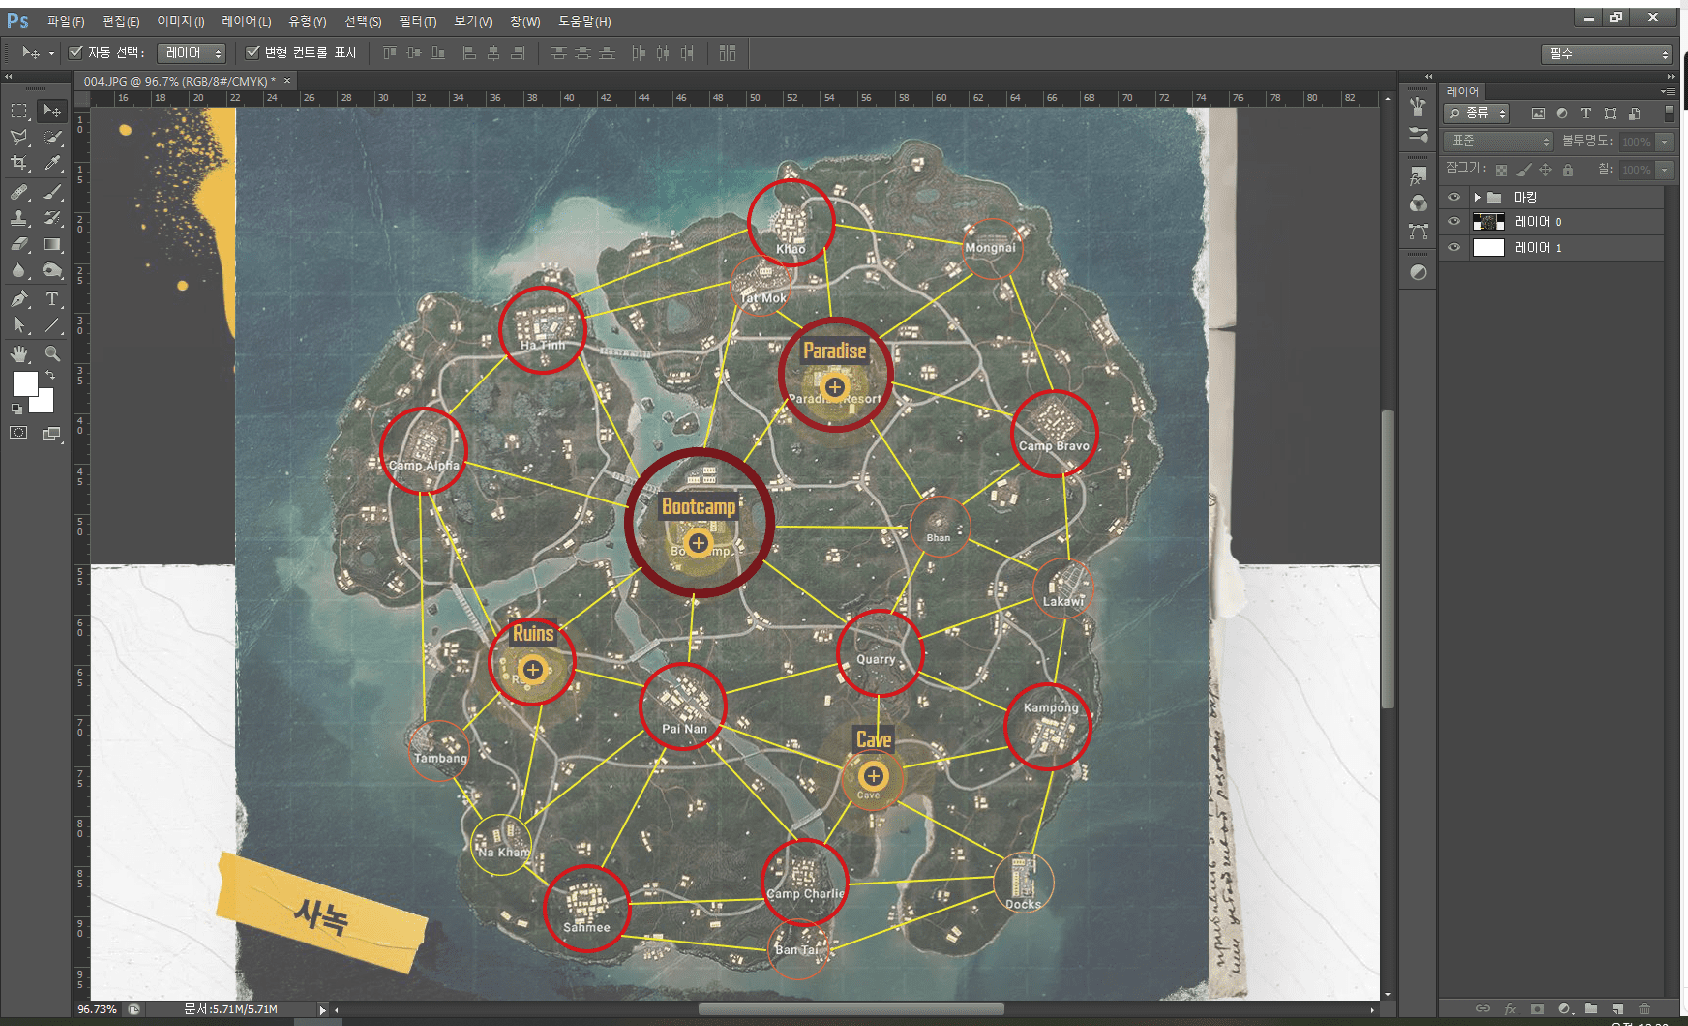The image size is (1688, 1026).
Task: Hide the 레이어 0 layer
Action: pyautogui.click(x=1454, y=222)
